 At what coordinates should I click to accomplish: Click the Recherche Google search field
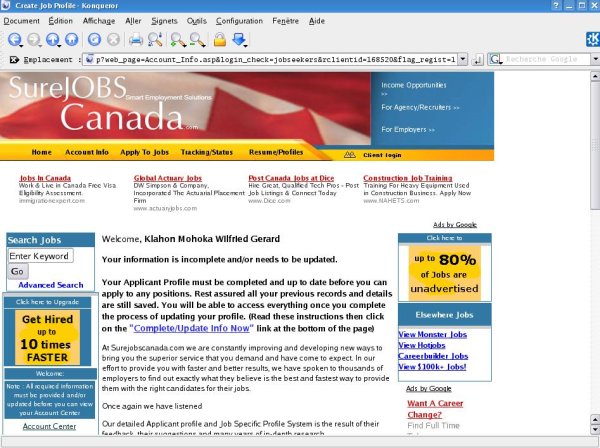[x=546, y=59]
